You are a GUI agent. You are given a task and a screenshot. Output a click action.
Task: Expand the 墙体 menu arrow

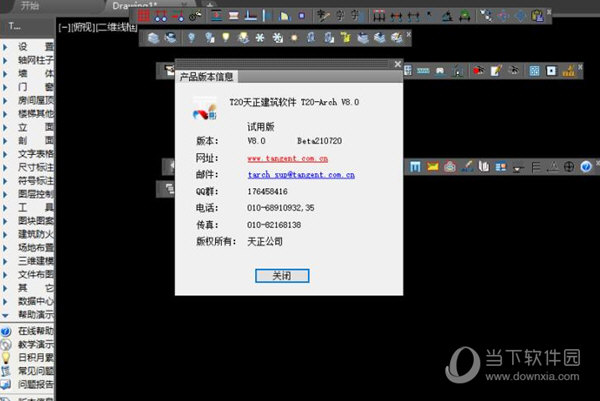pos(5,74)
